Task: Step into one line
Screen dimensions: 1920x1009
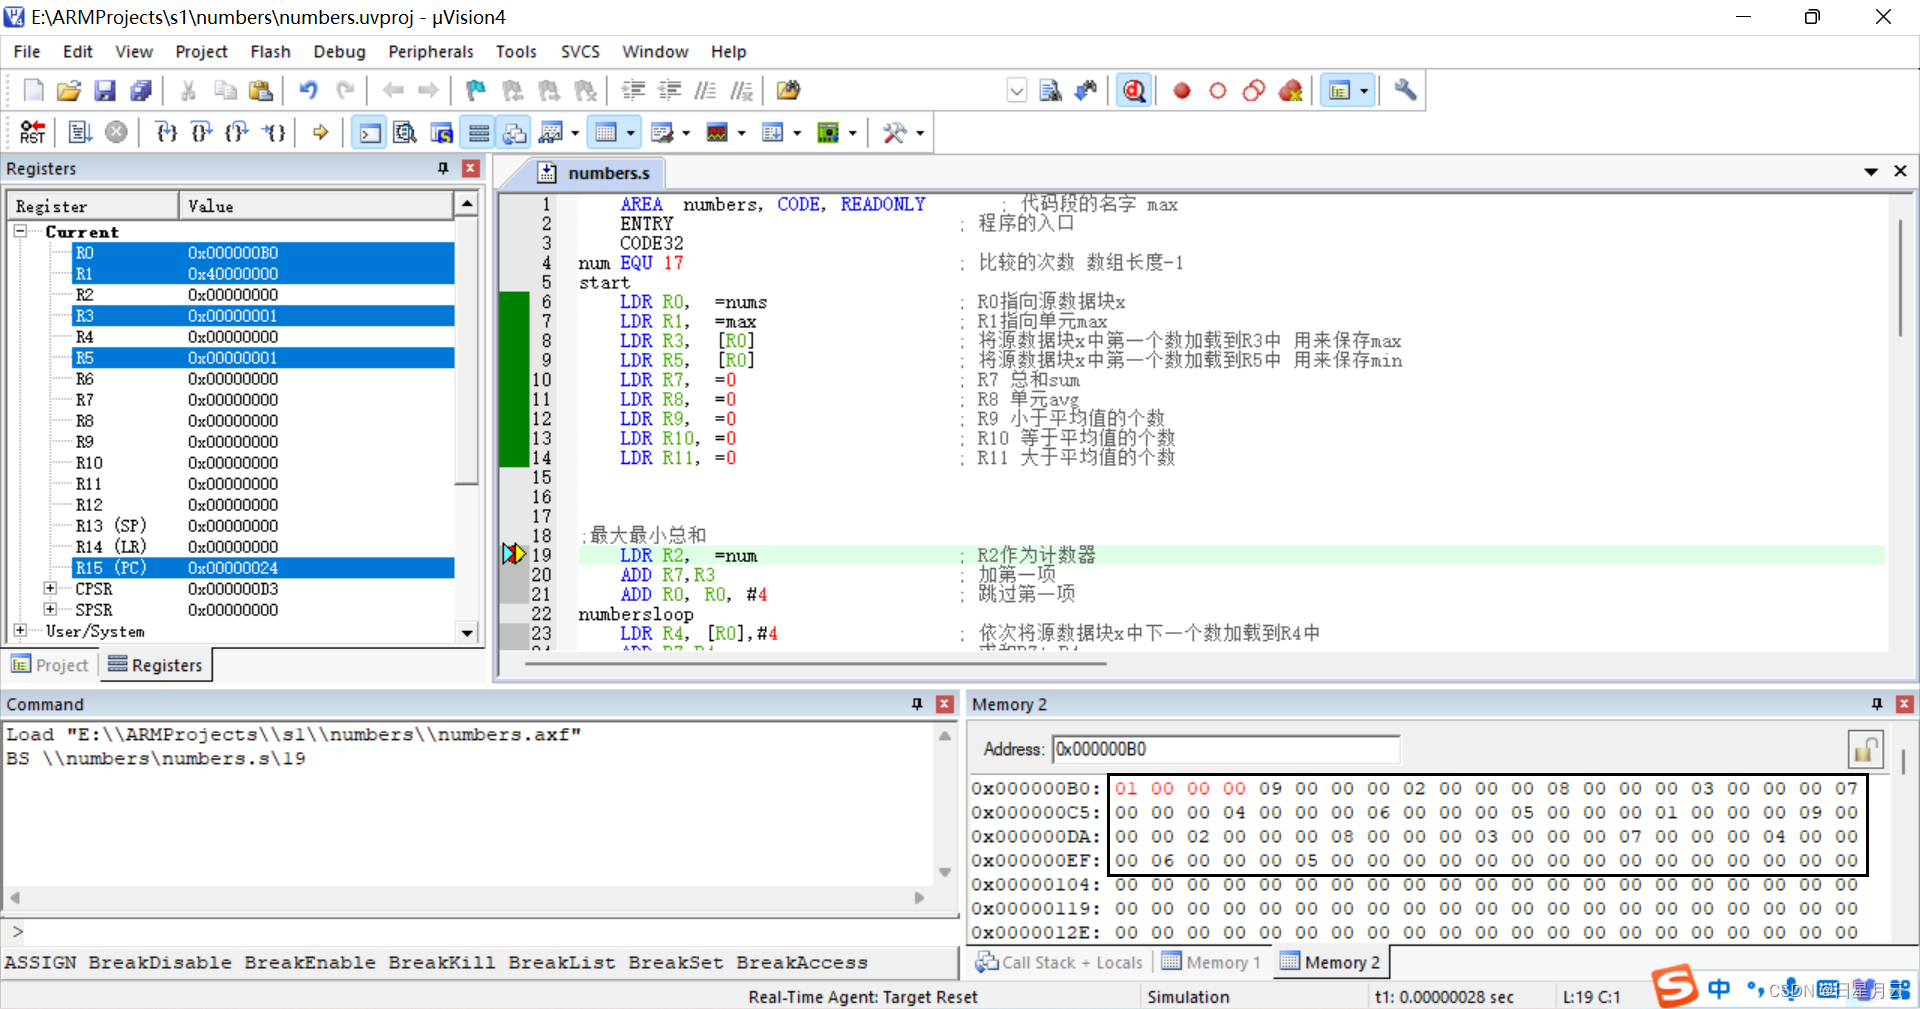Action: [x=166, y=132]
